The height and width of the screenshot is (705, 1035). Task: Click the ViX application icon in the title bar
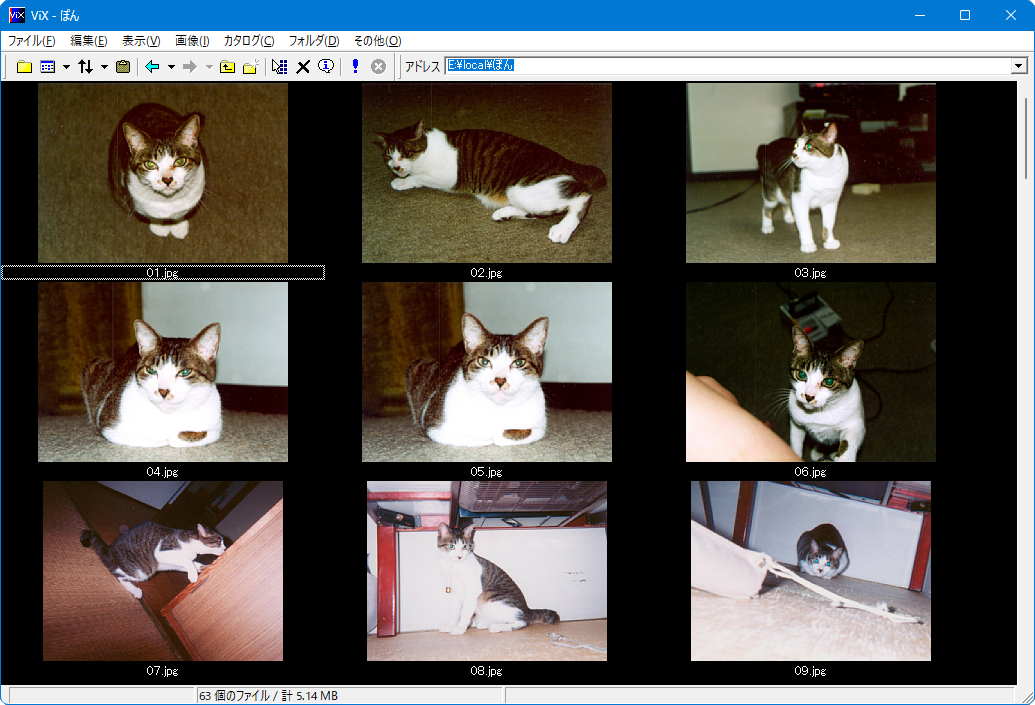tap(17, 15)
